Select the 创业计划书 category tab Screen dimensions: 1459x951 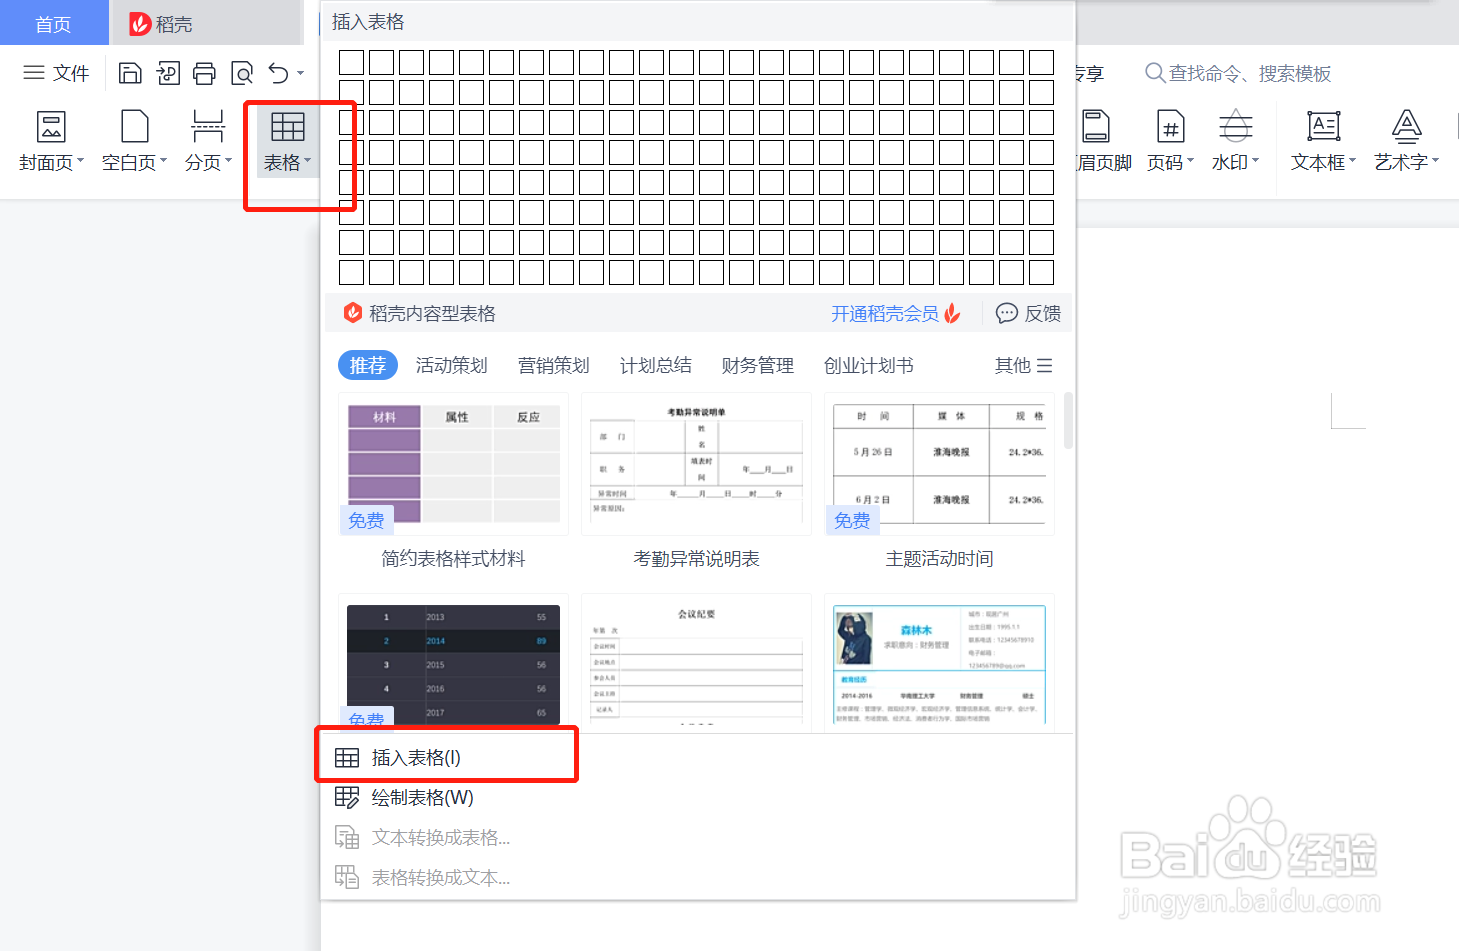[869, 365]
